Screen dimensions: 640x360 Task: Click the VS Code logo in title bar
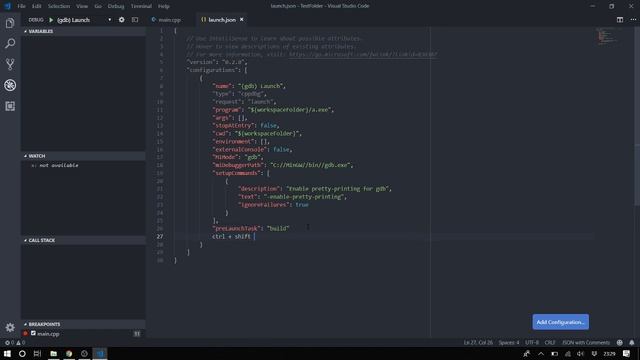tap(7, 6)
